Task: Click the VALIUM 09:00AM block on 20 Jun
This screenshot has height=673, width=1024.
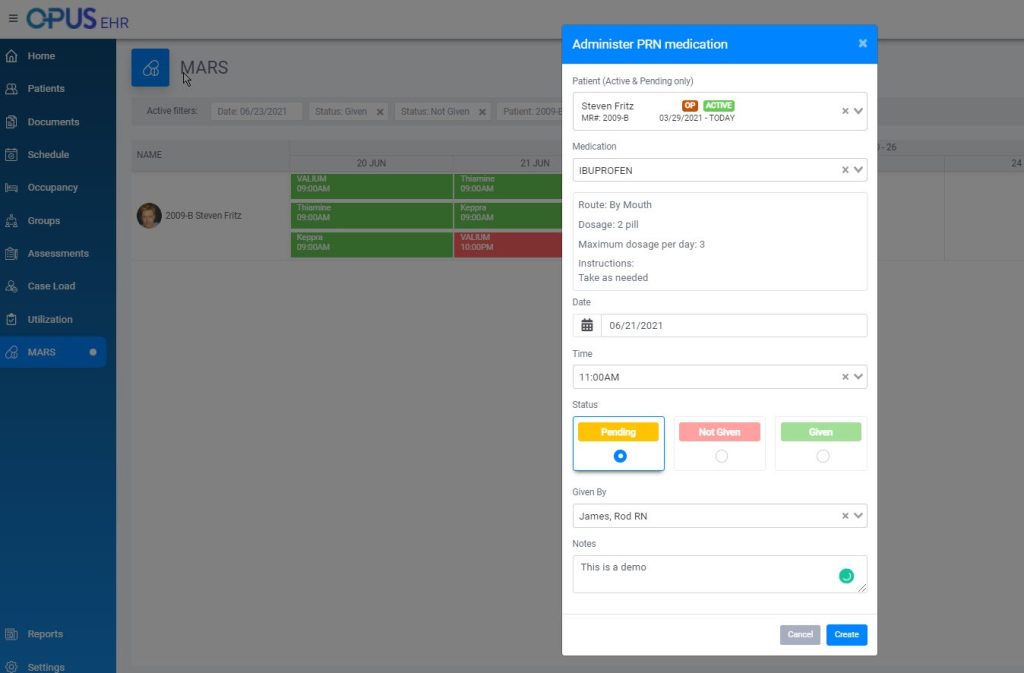Action: pyautogui.click(x=372, y=186)
